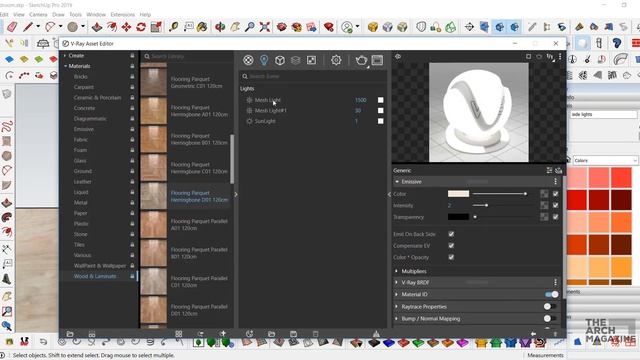
Task: Uncheck Color * Opacity option
Action: coord(451,257)
